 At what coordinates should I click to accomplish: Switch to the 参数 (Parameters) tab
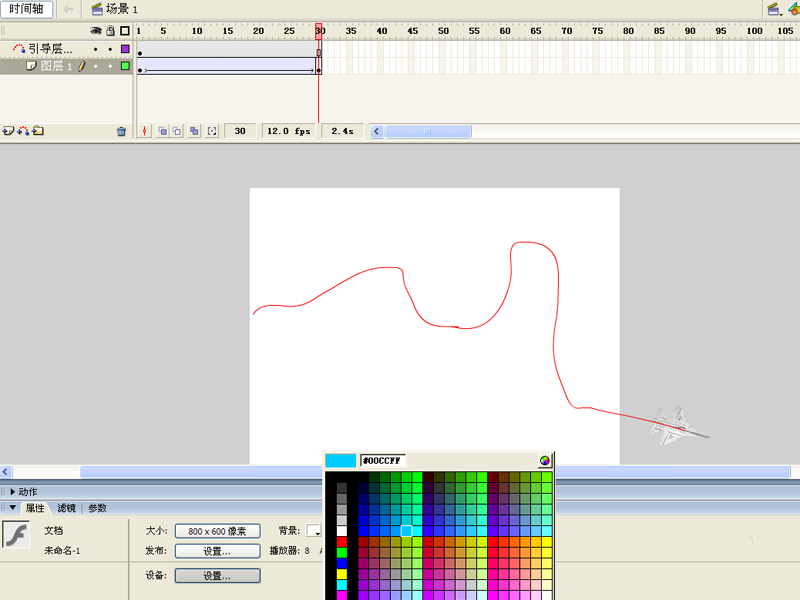click(97, 508)
